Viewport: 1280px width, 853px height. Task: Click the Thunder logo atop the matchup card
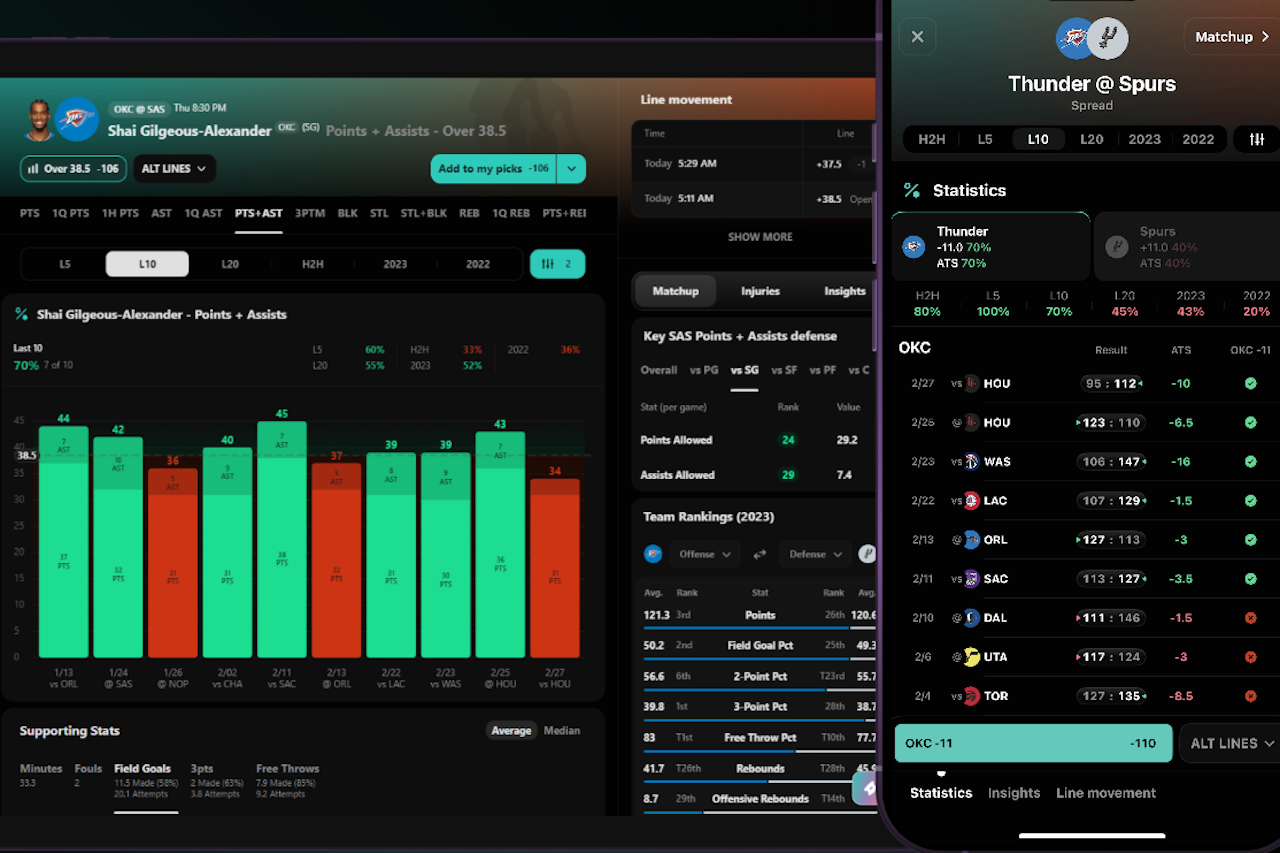[x=1075, y=40]
